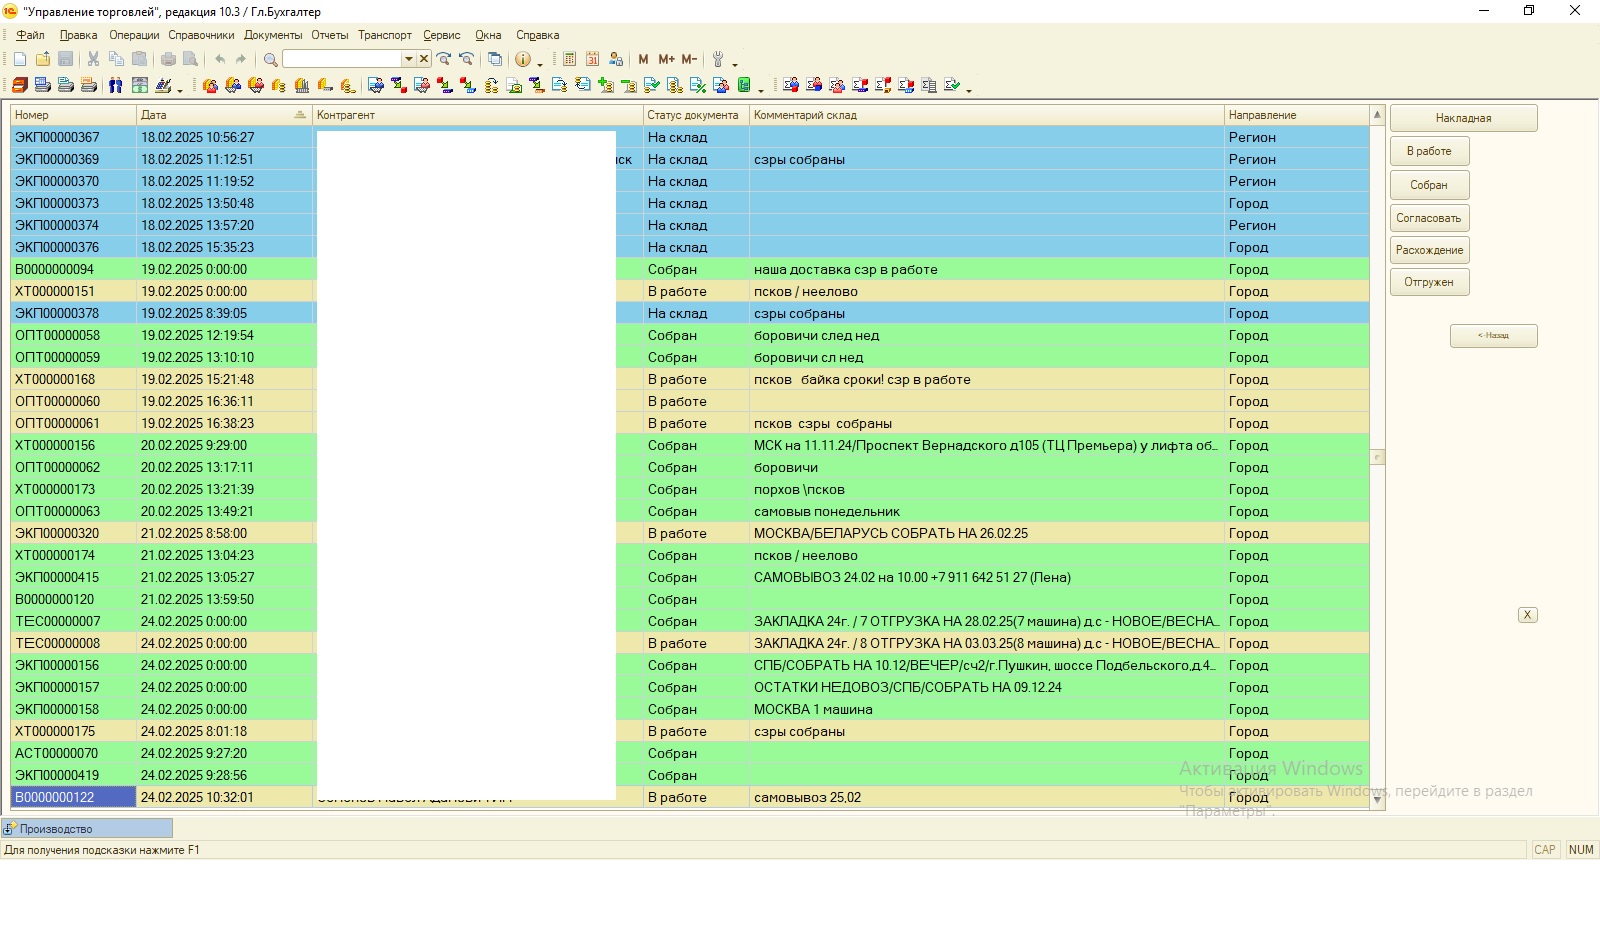Click the Open file folder icon

click(43, 59)
